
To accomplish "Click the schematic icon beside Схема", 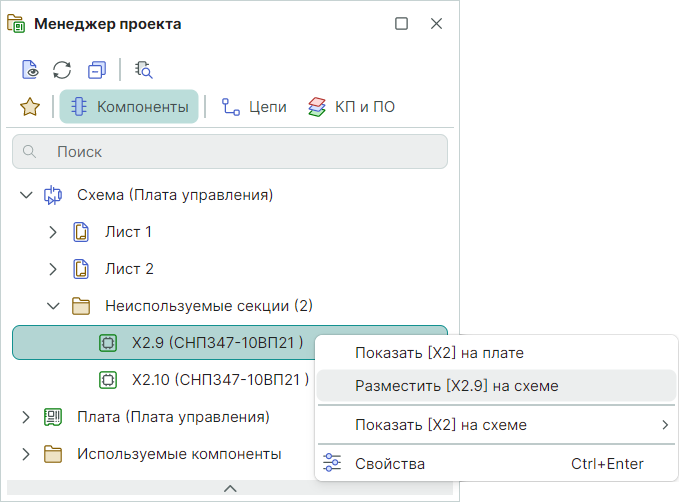I will 53,195.
